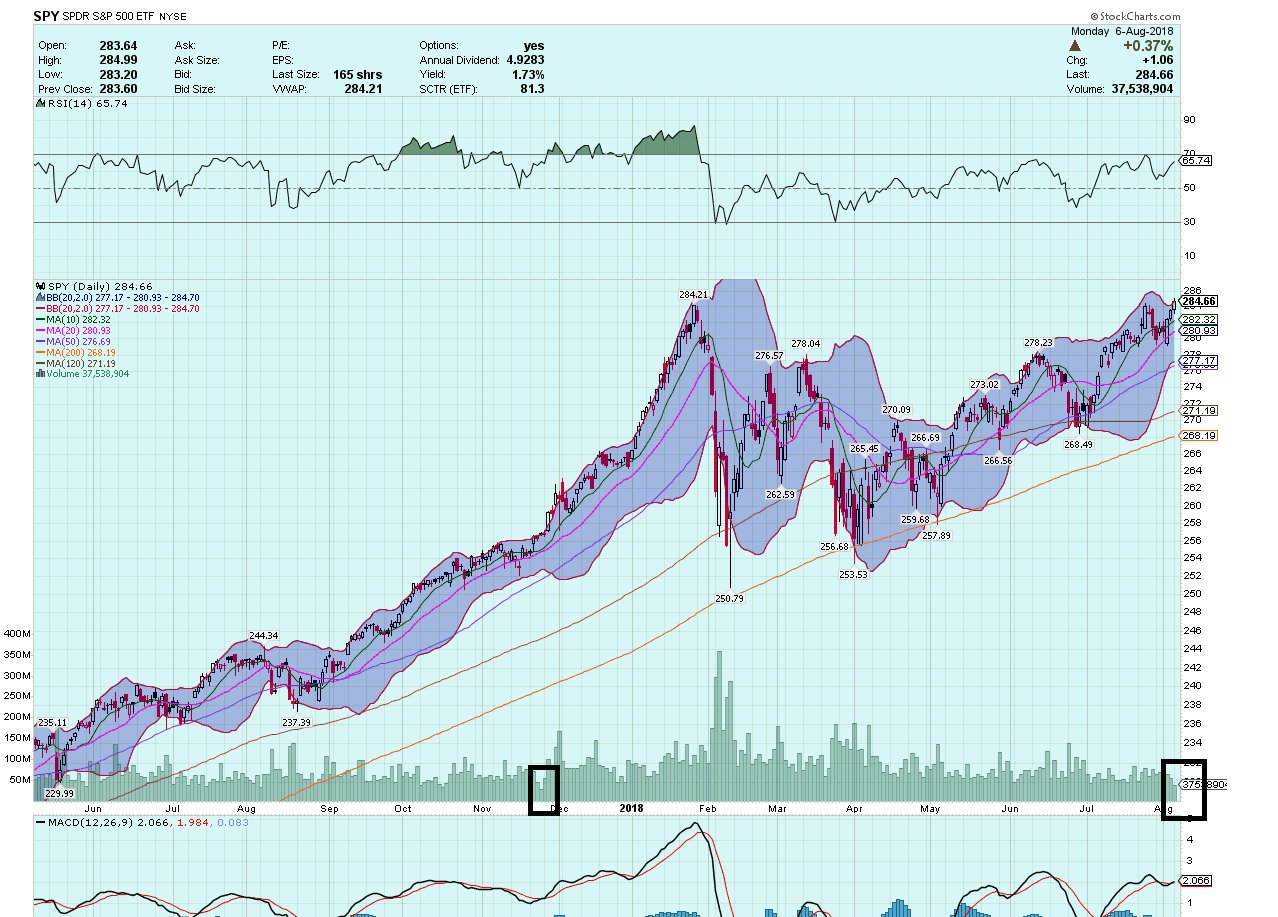Select the +0.37% percent change value
The height and width of the screenshot is (917, 1278).
[1148, 46]
